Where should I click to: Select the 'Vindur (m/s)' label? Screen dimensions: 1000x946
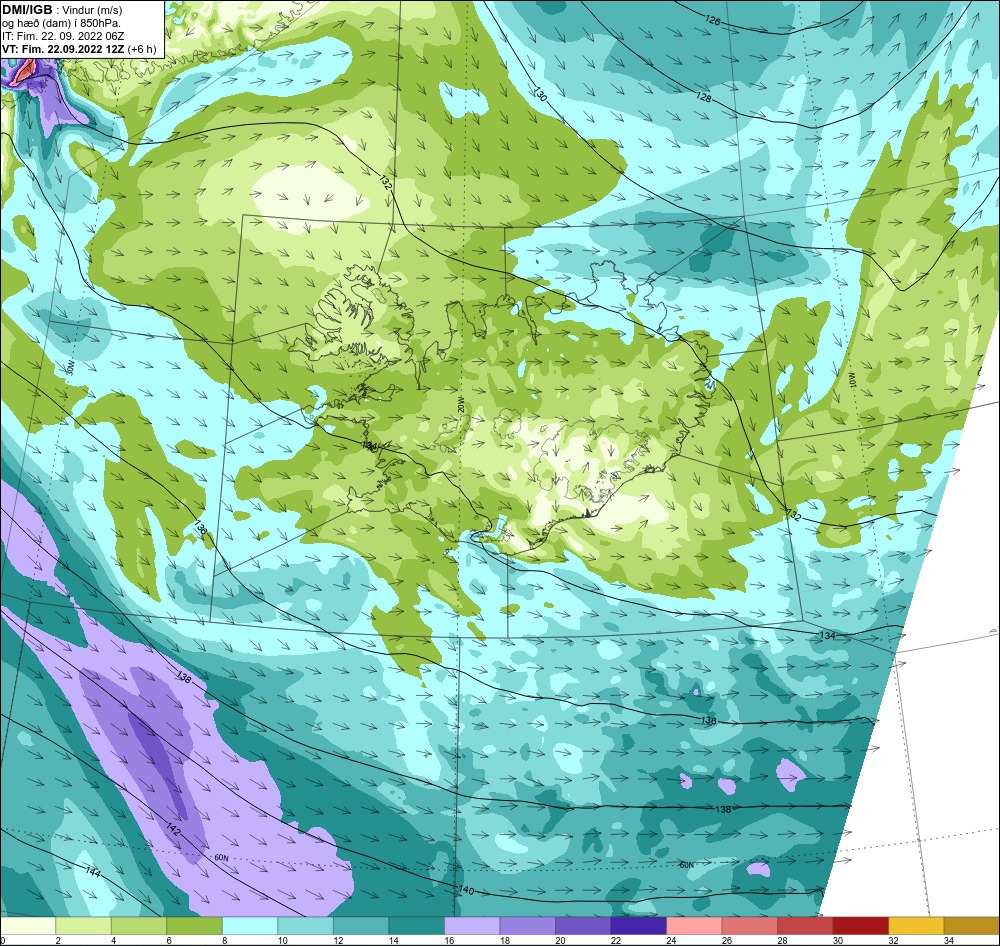pyautogui.click(x=92, y=11)
